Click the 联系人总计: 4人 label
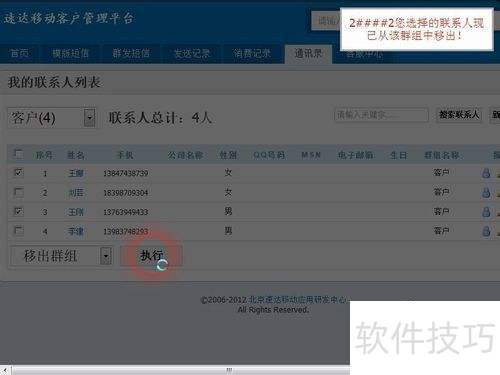This screenshot has height=375, width=500. point(160,118)
